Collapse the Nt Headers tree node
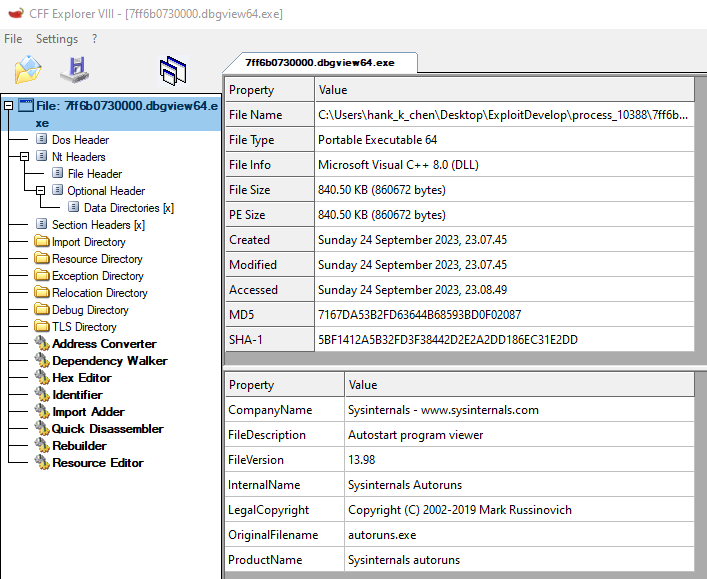The width and height of the screenshot is (707, 579). pyautogui.click(x=24, y=156)
